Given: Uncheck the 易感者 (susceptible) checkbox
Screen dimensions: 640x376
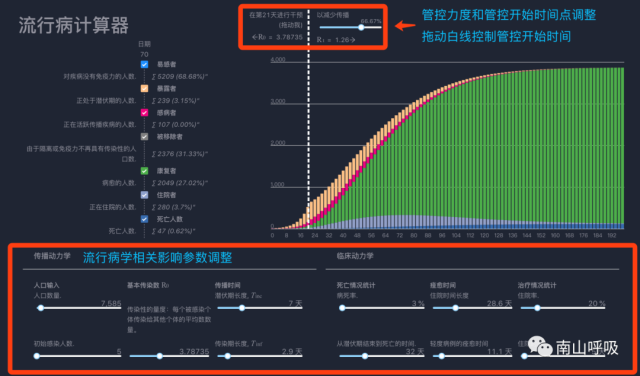Looking at the screenshot, I should pyautogui.click(x=144, y=65).
